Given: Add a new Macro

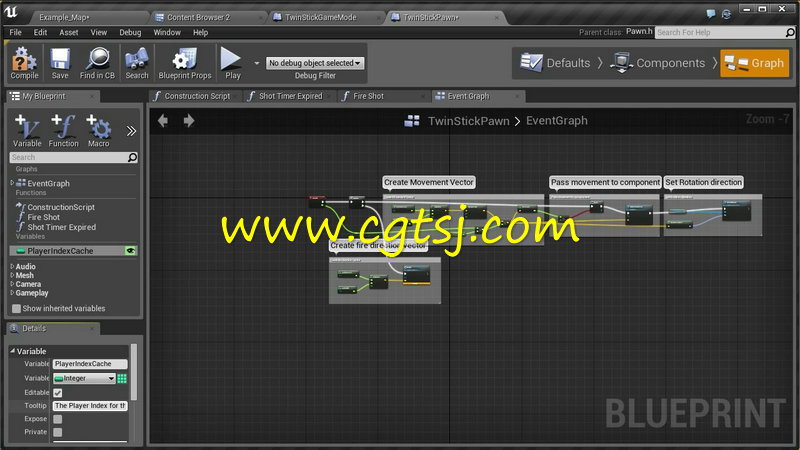Looking at the screenshot, I should click(x=98, y=131).
